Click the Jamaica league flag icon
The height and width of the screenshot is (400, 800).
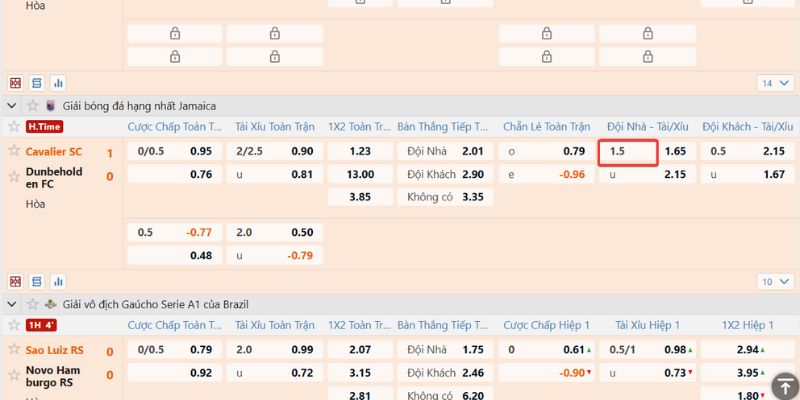tap(52, 105)
